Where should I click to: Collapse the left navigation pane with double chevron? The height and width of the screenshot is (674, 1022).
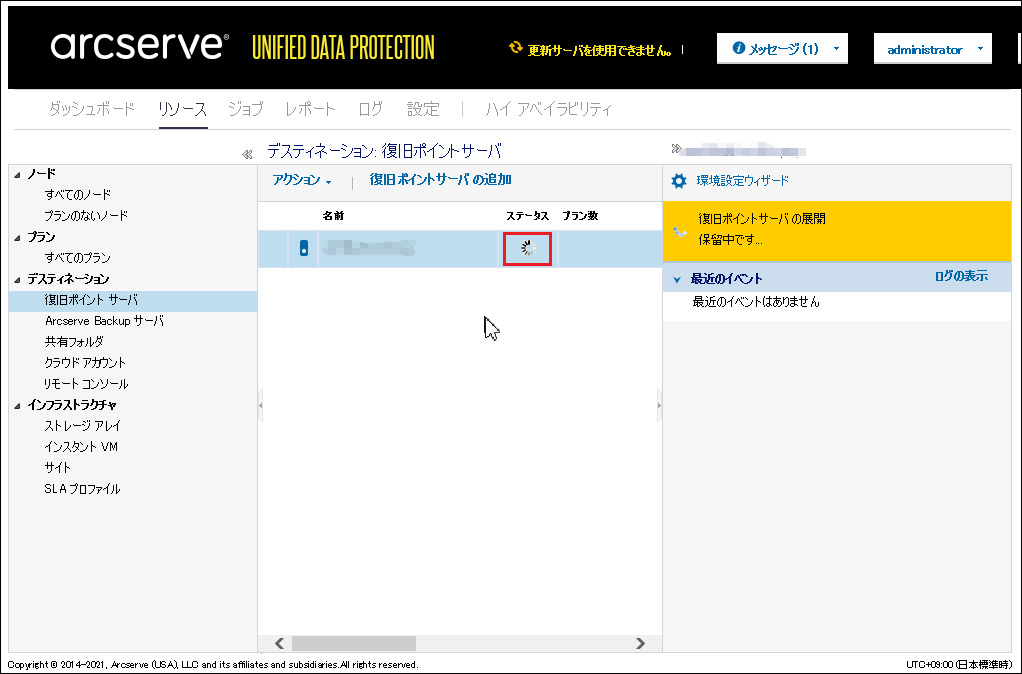point(247,154)
